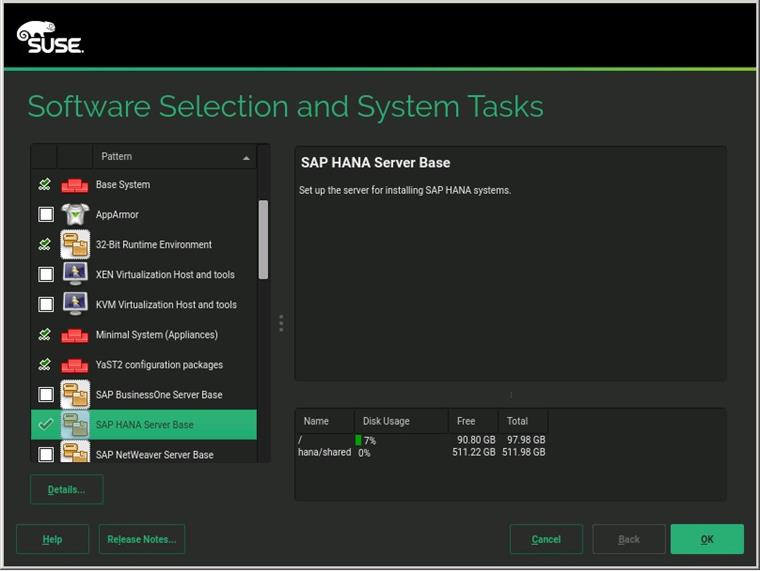Click the pattern list vertical scrollbar thumb
This screenshot has height=571, width=760.
[x=263, y=239]
